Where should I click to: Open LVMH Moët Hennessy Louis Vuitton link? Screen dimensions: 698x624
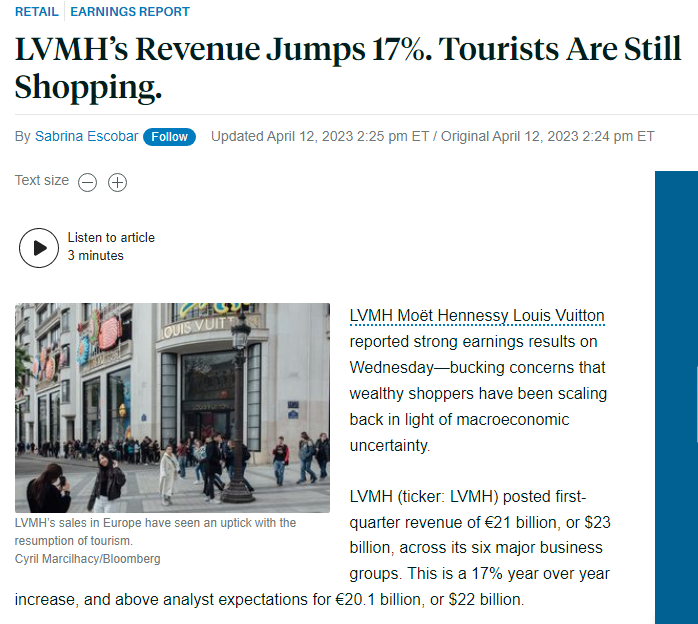[x=477, y=316]
